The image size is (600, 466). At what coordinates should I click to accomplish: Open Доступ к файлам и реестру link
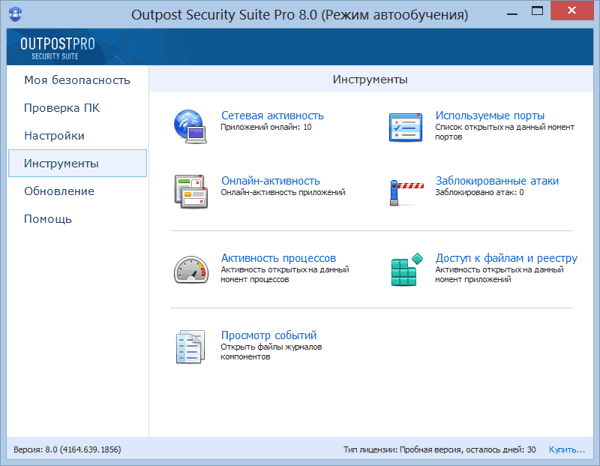coord(506,258)
